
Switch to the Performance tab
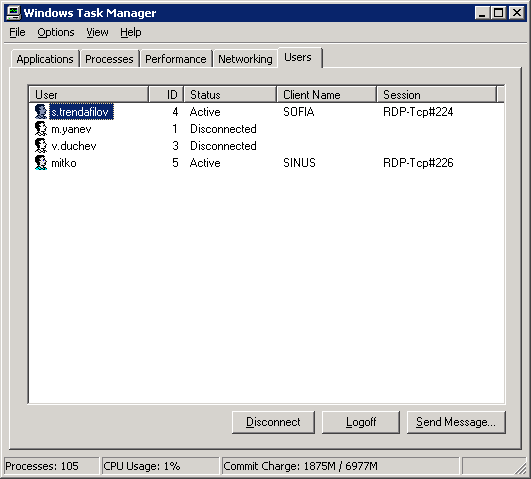(x=176, y=59)
